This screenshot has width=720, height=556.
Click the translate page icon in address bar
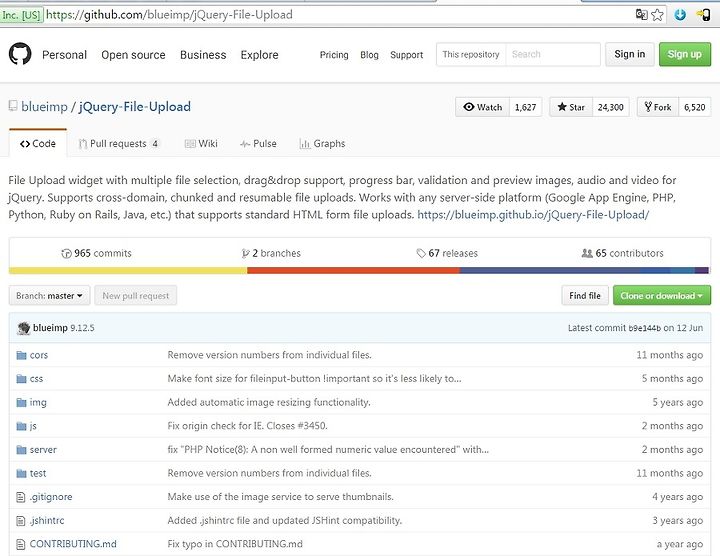pyautogui.click(x=641, y=15)
